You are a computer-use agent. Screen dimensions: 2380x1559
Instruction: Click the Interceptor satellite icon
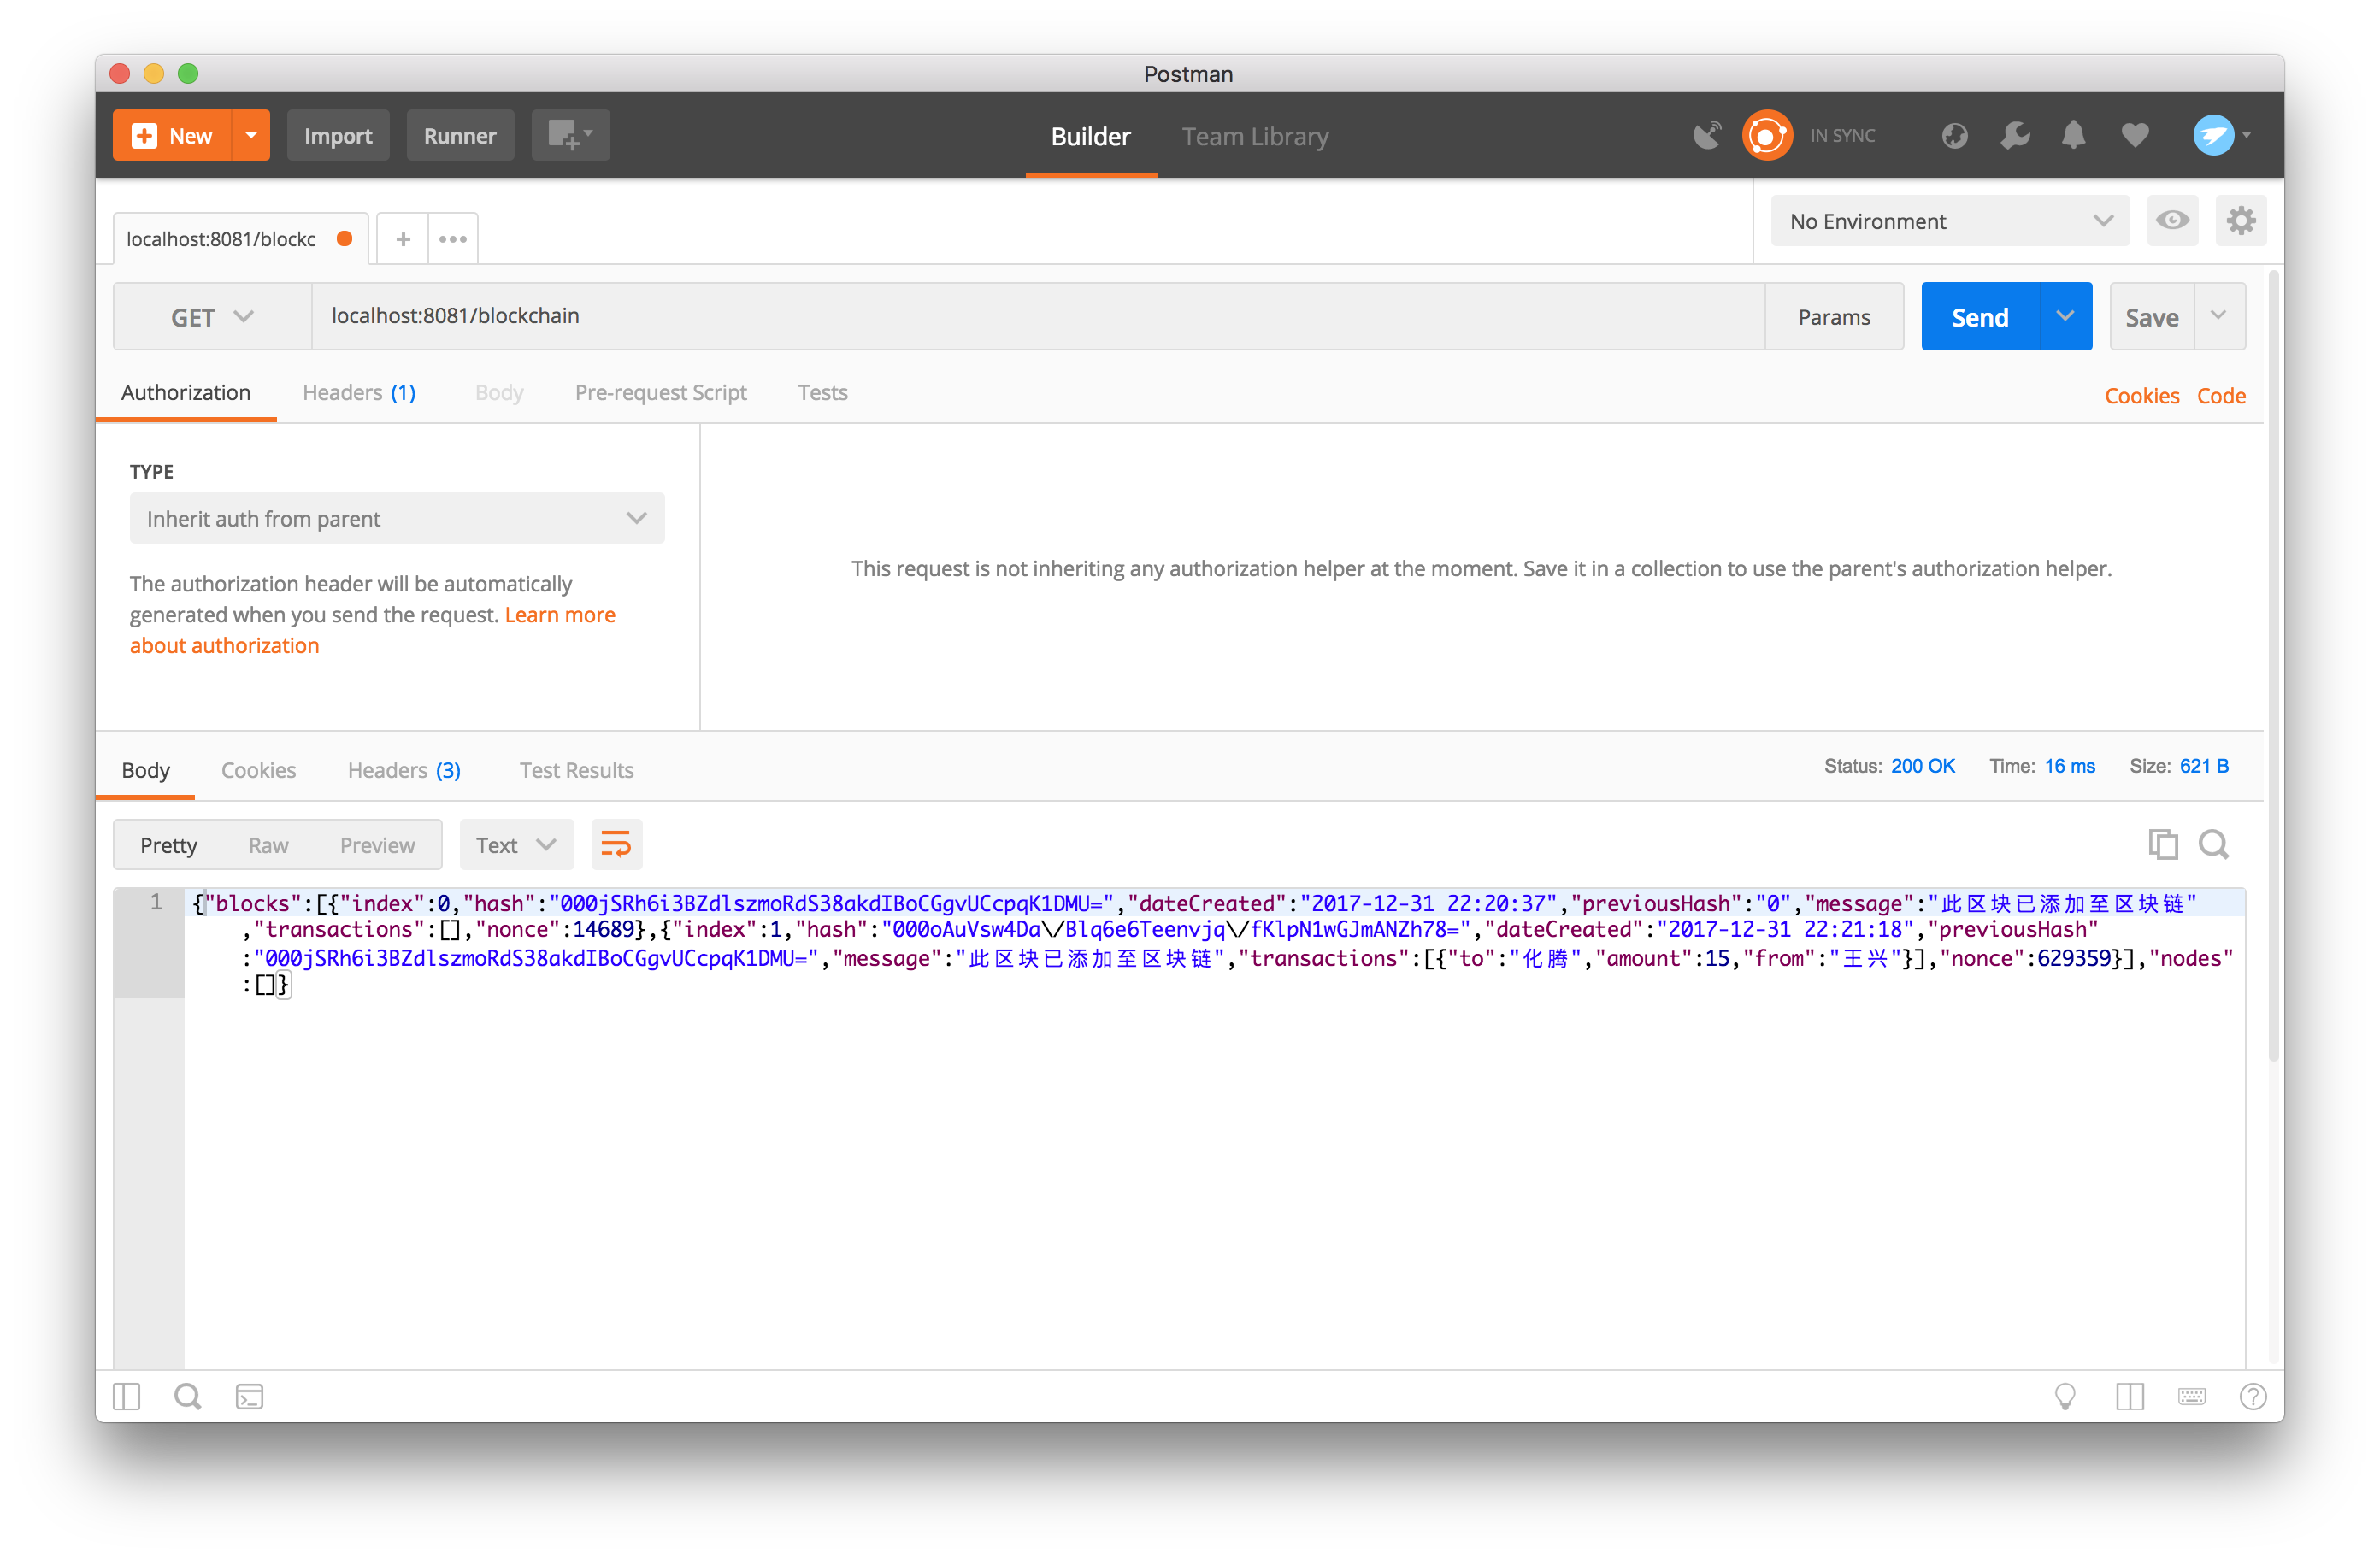pos(1707,135)
